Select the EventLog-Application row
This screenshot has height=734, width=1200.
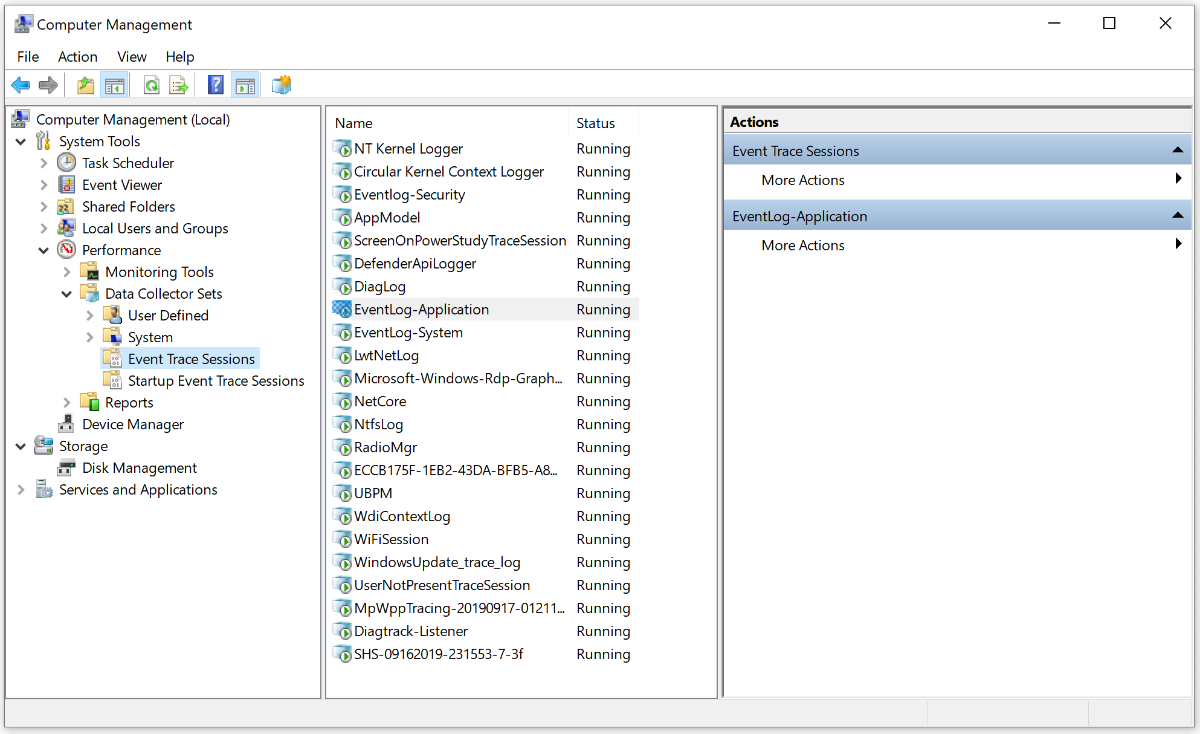pos(484,309)
